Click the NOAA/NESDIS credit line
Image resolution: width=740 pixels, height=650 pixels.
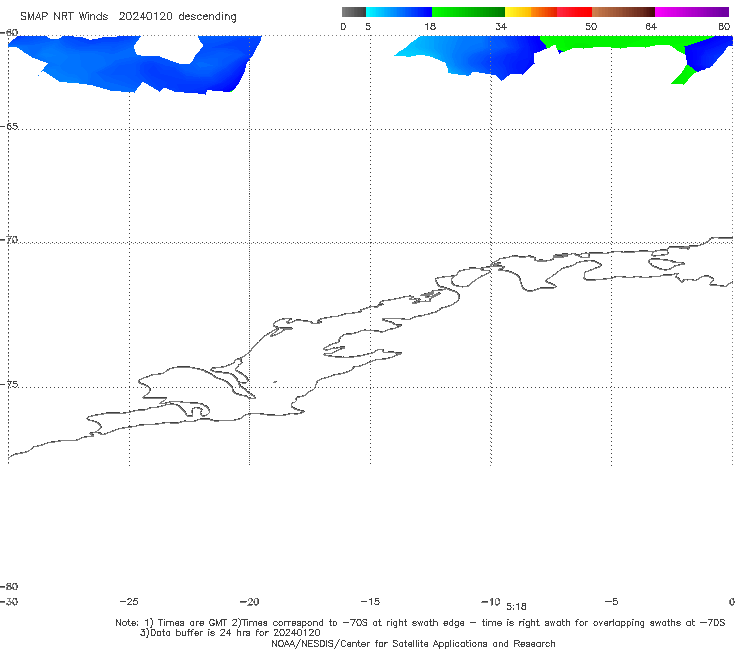(x=413, y=643)
